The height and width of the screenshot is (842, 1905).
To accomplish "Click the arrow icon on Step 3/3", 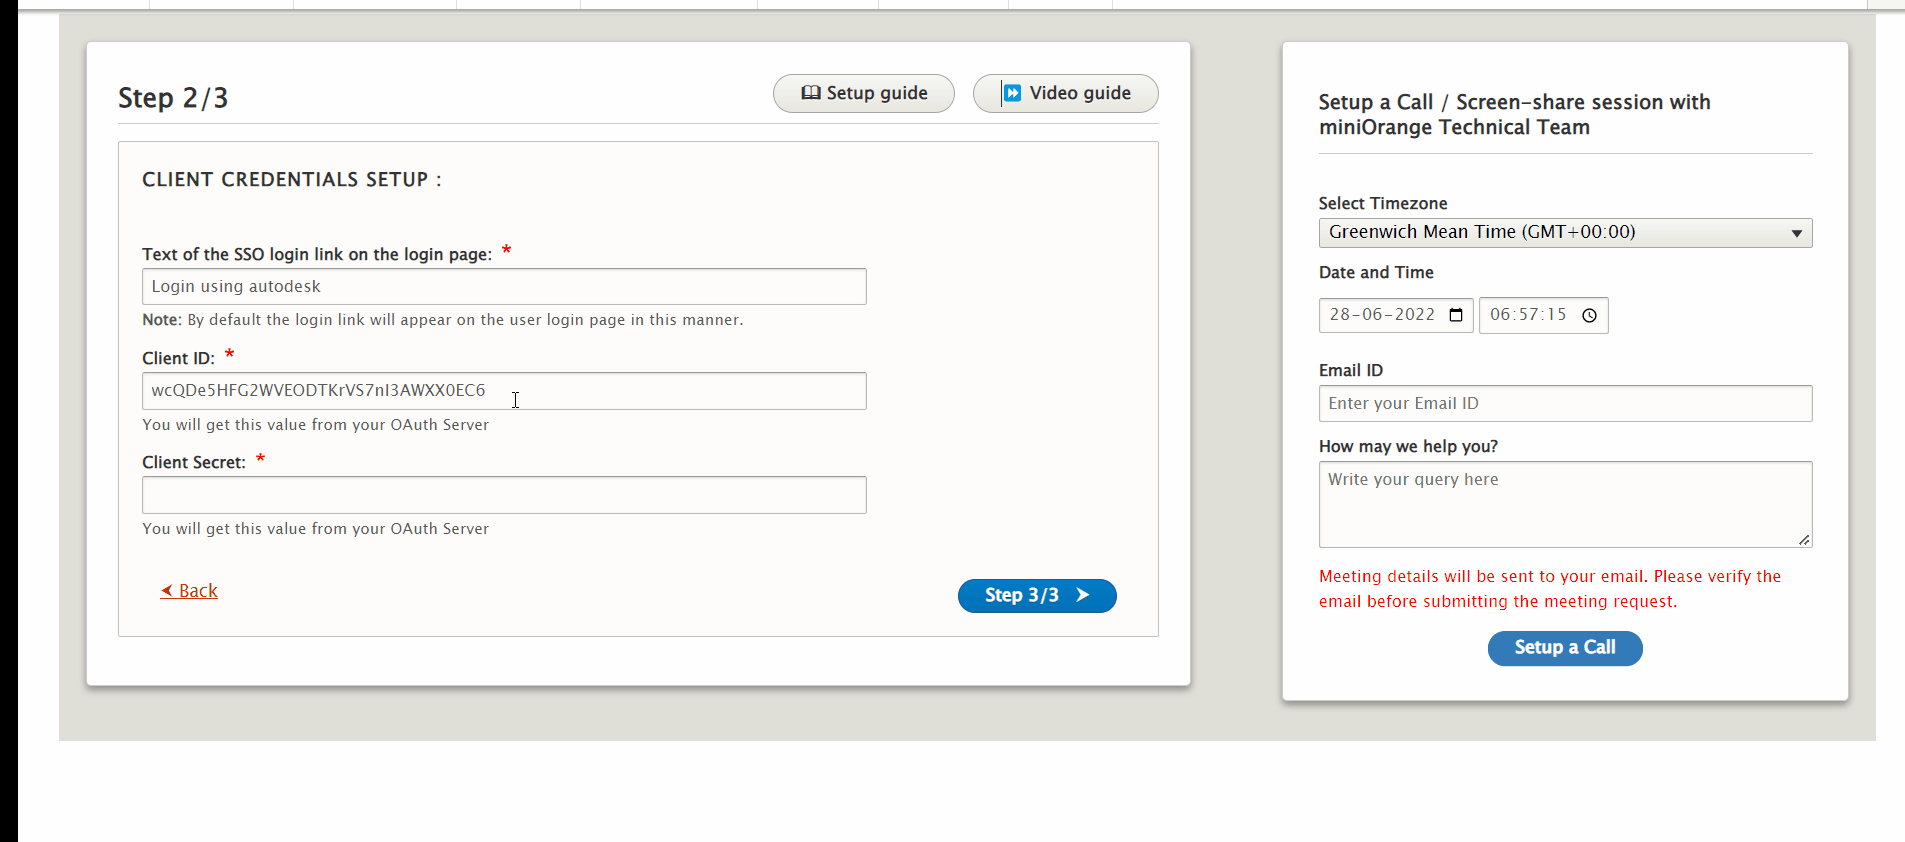I will (1082, 595).
